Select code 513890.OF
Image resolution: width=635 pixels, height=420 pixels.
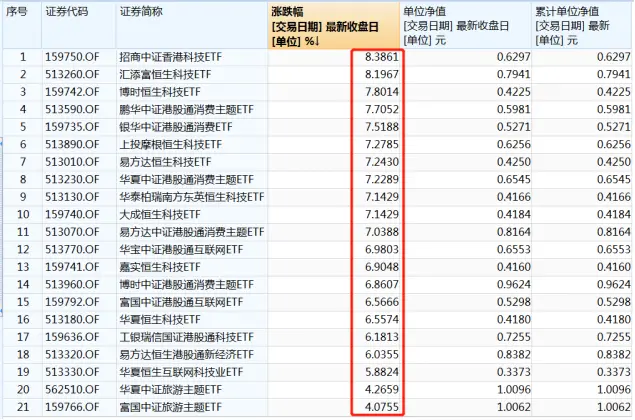coord(72,145)
